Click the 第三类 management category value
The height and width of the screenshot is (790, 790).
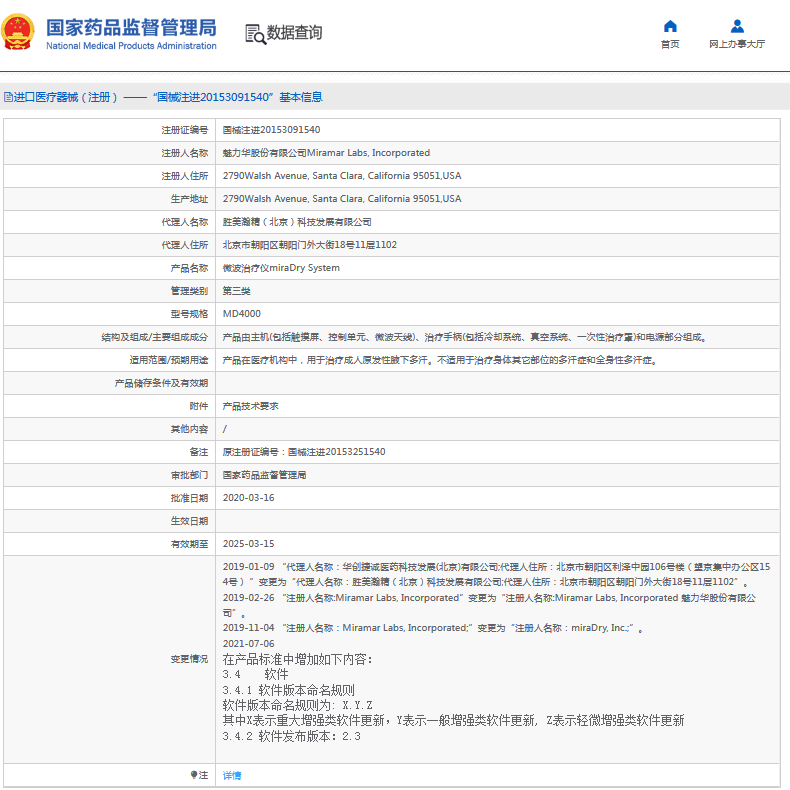coord(236,291)
